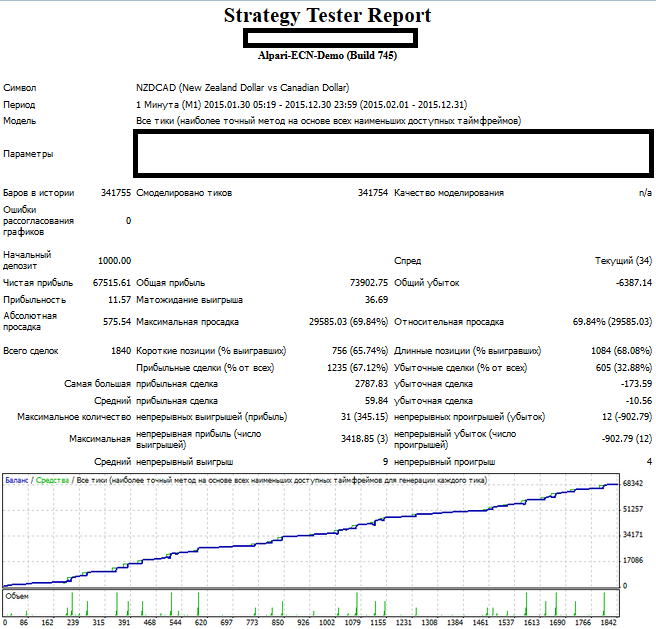Click the Общий убыток label

(x=427, y=283)
